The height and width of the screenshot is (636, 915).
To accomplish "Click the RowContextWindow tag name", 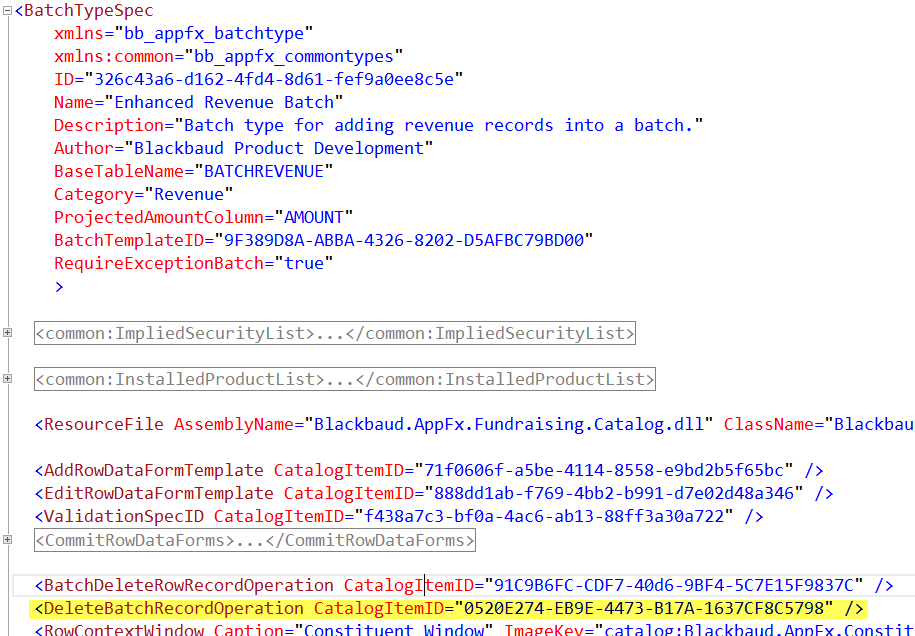I will 124,630.
